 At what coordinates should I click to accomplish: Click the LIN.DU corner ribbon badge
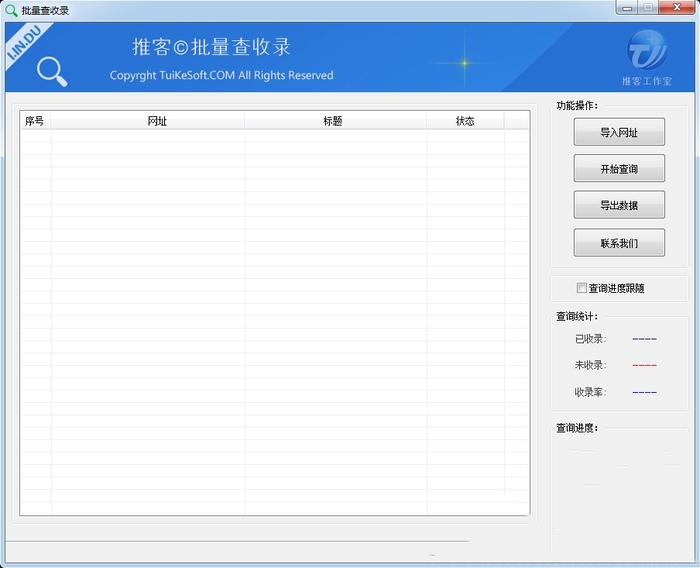coord(22,46)
